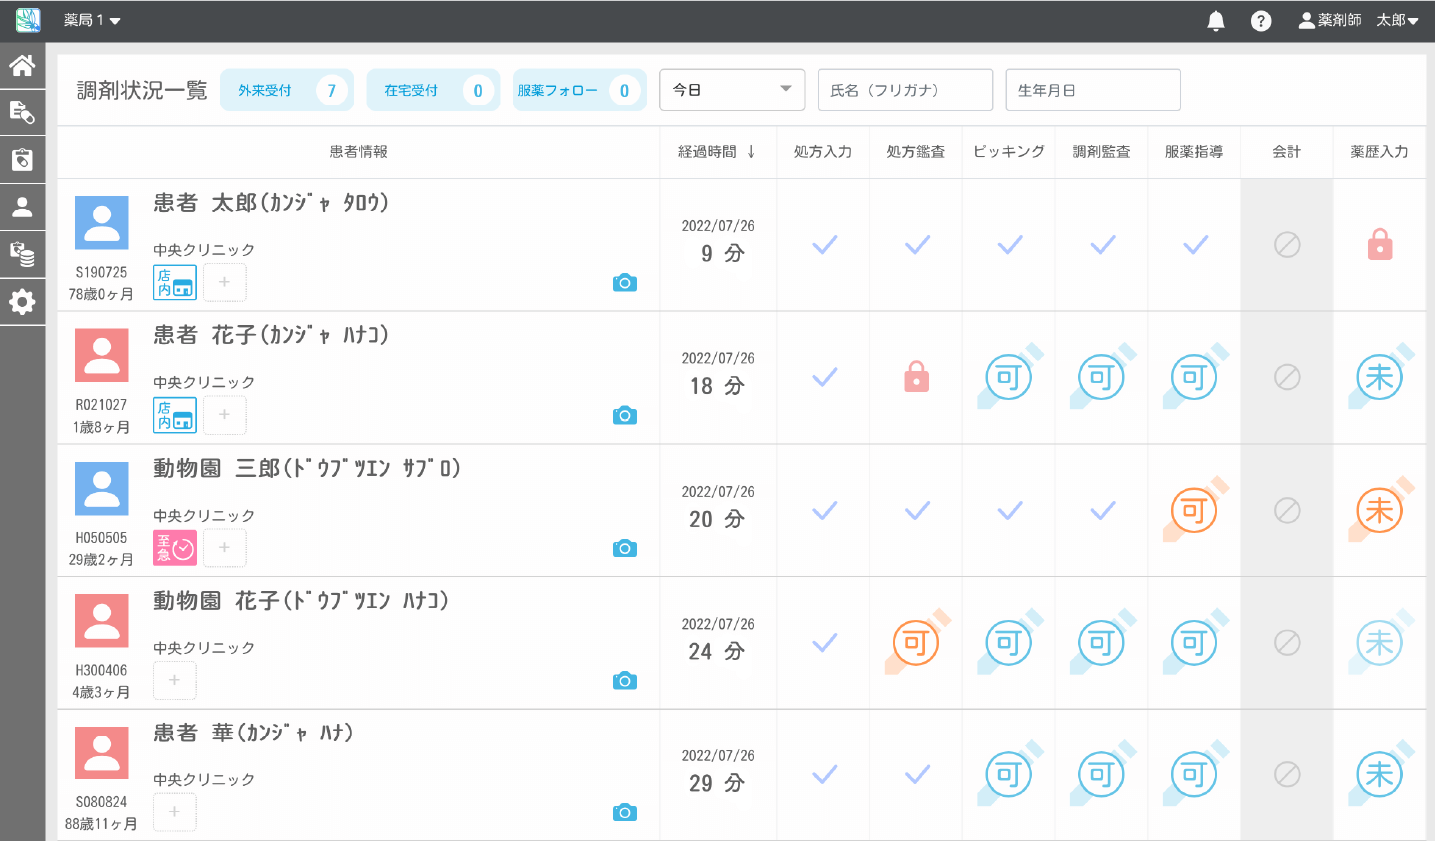Click the 薬歴入力 column header
Screen dimensions: 1435x841
tap(1379, 152)
